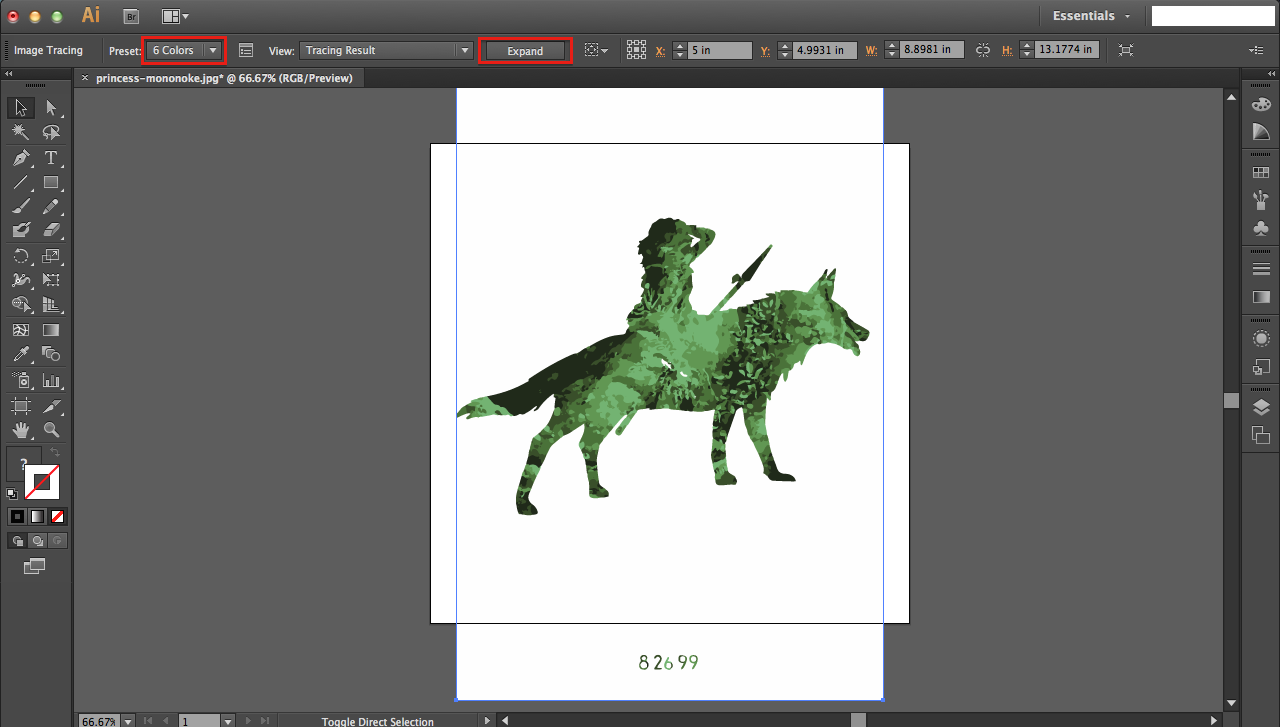The height and width of the screenshot is (727, 1280).
Task: Toggle constrain width and height proportions
Action: [x=982, y=50]
